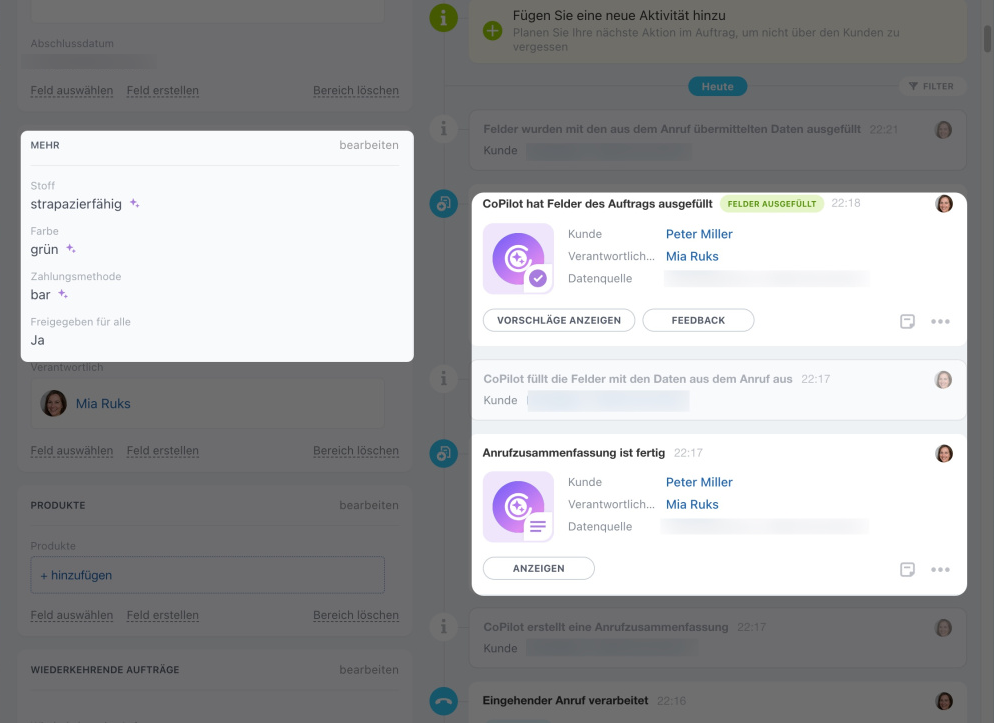Click the Heute date marker
This screenshot has height=723, width=994.
(x=717, y=87)
